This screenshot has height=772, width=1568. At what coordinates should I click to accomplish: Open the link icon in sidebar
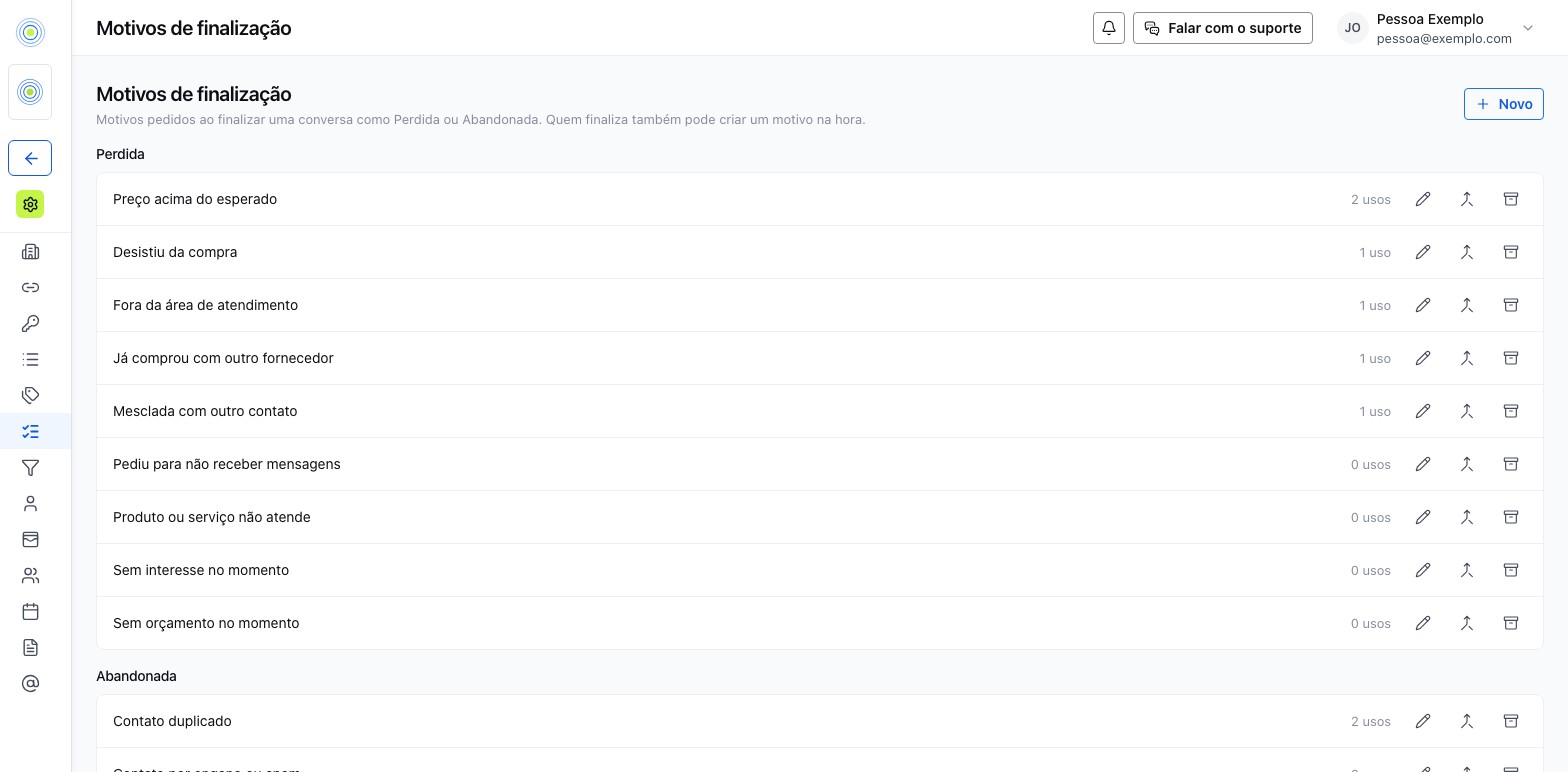[x=30, y=287]
